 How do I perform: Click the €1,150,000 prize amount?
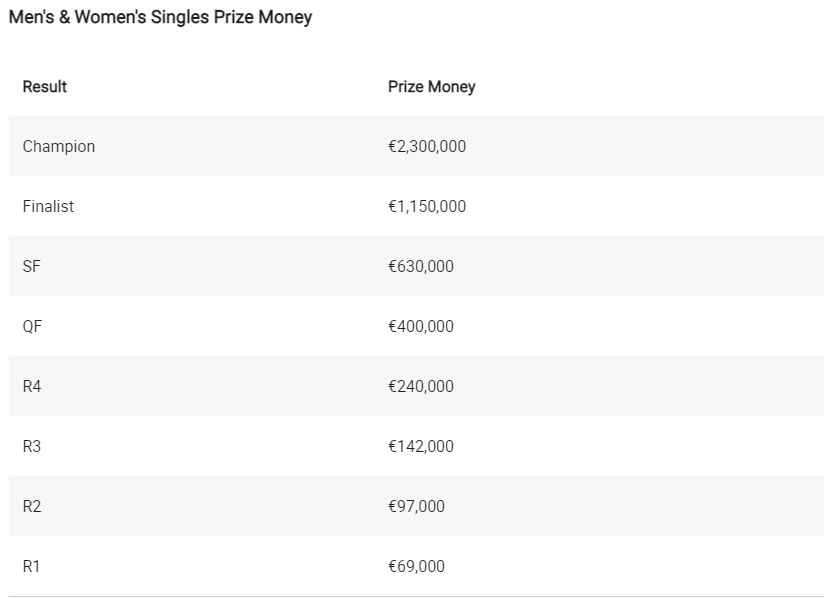(427, 207)
